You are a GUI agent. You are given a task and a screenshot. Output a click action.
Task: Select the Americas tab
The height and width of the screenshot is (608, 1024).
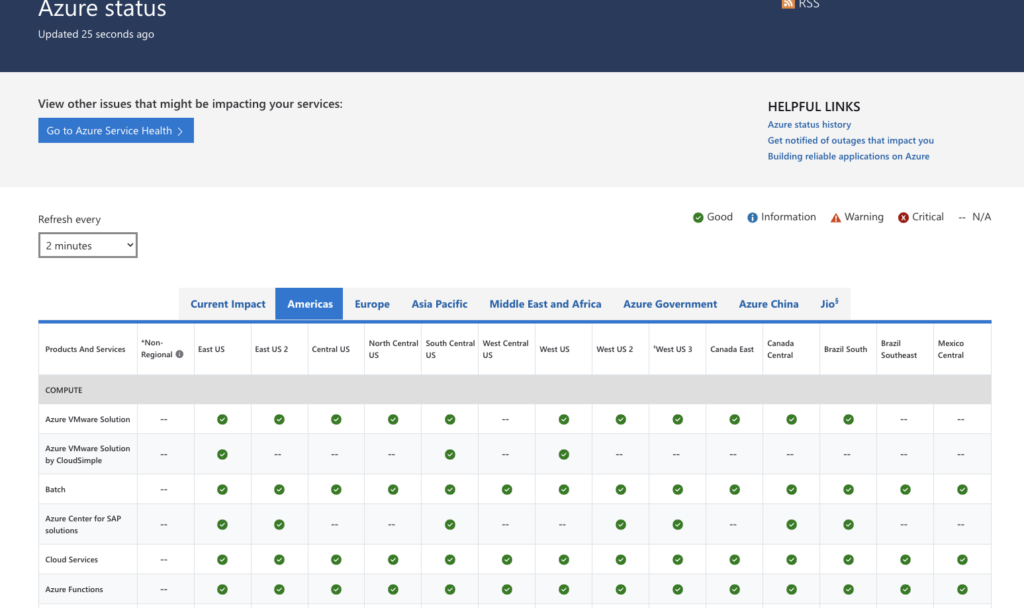pyautogui.click(x=310, y=304)
